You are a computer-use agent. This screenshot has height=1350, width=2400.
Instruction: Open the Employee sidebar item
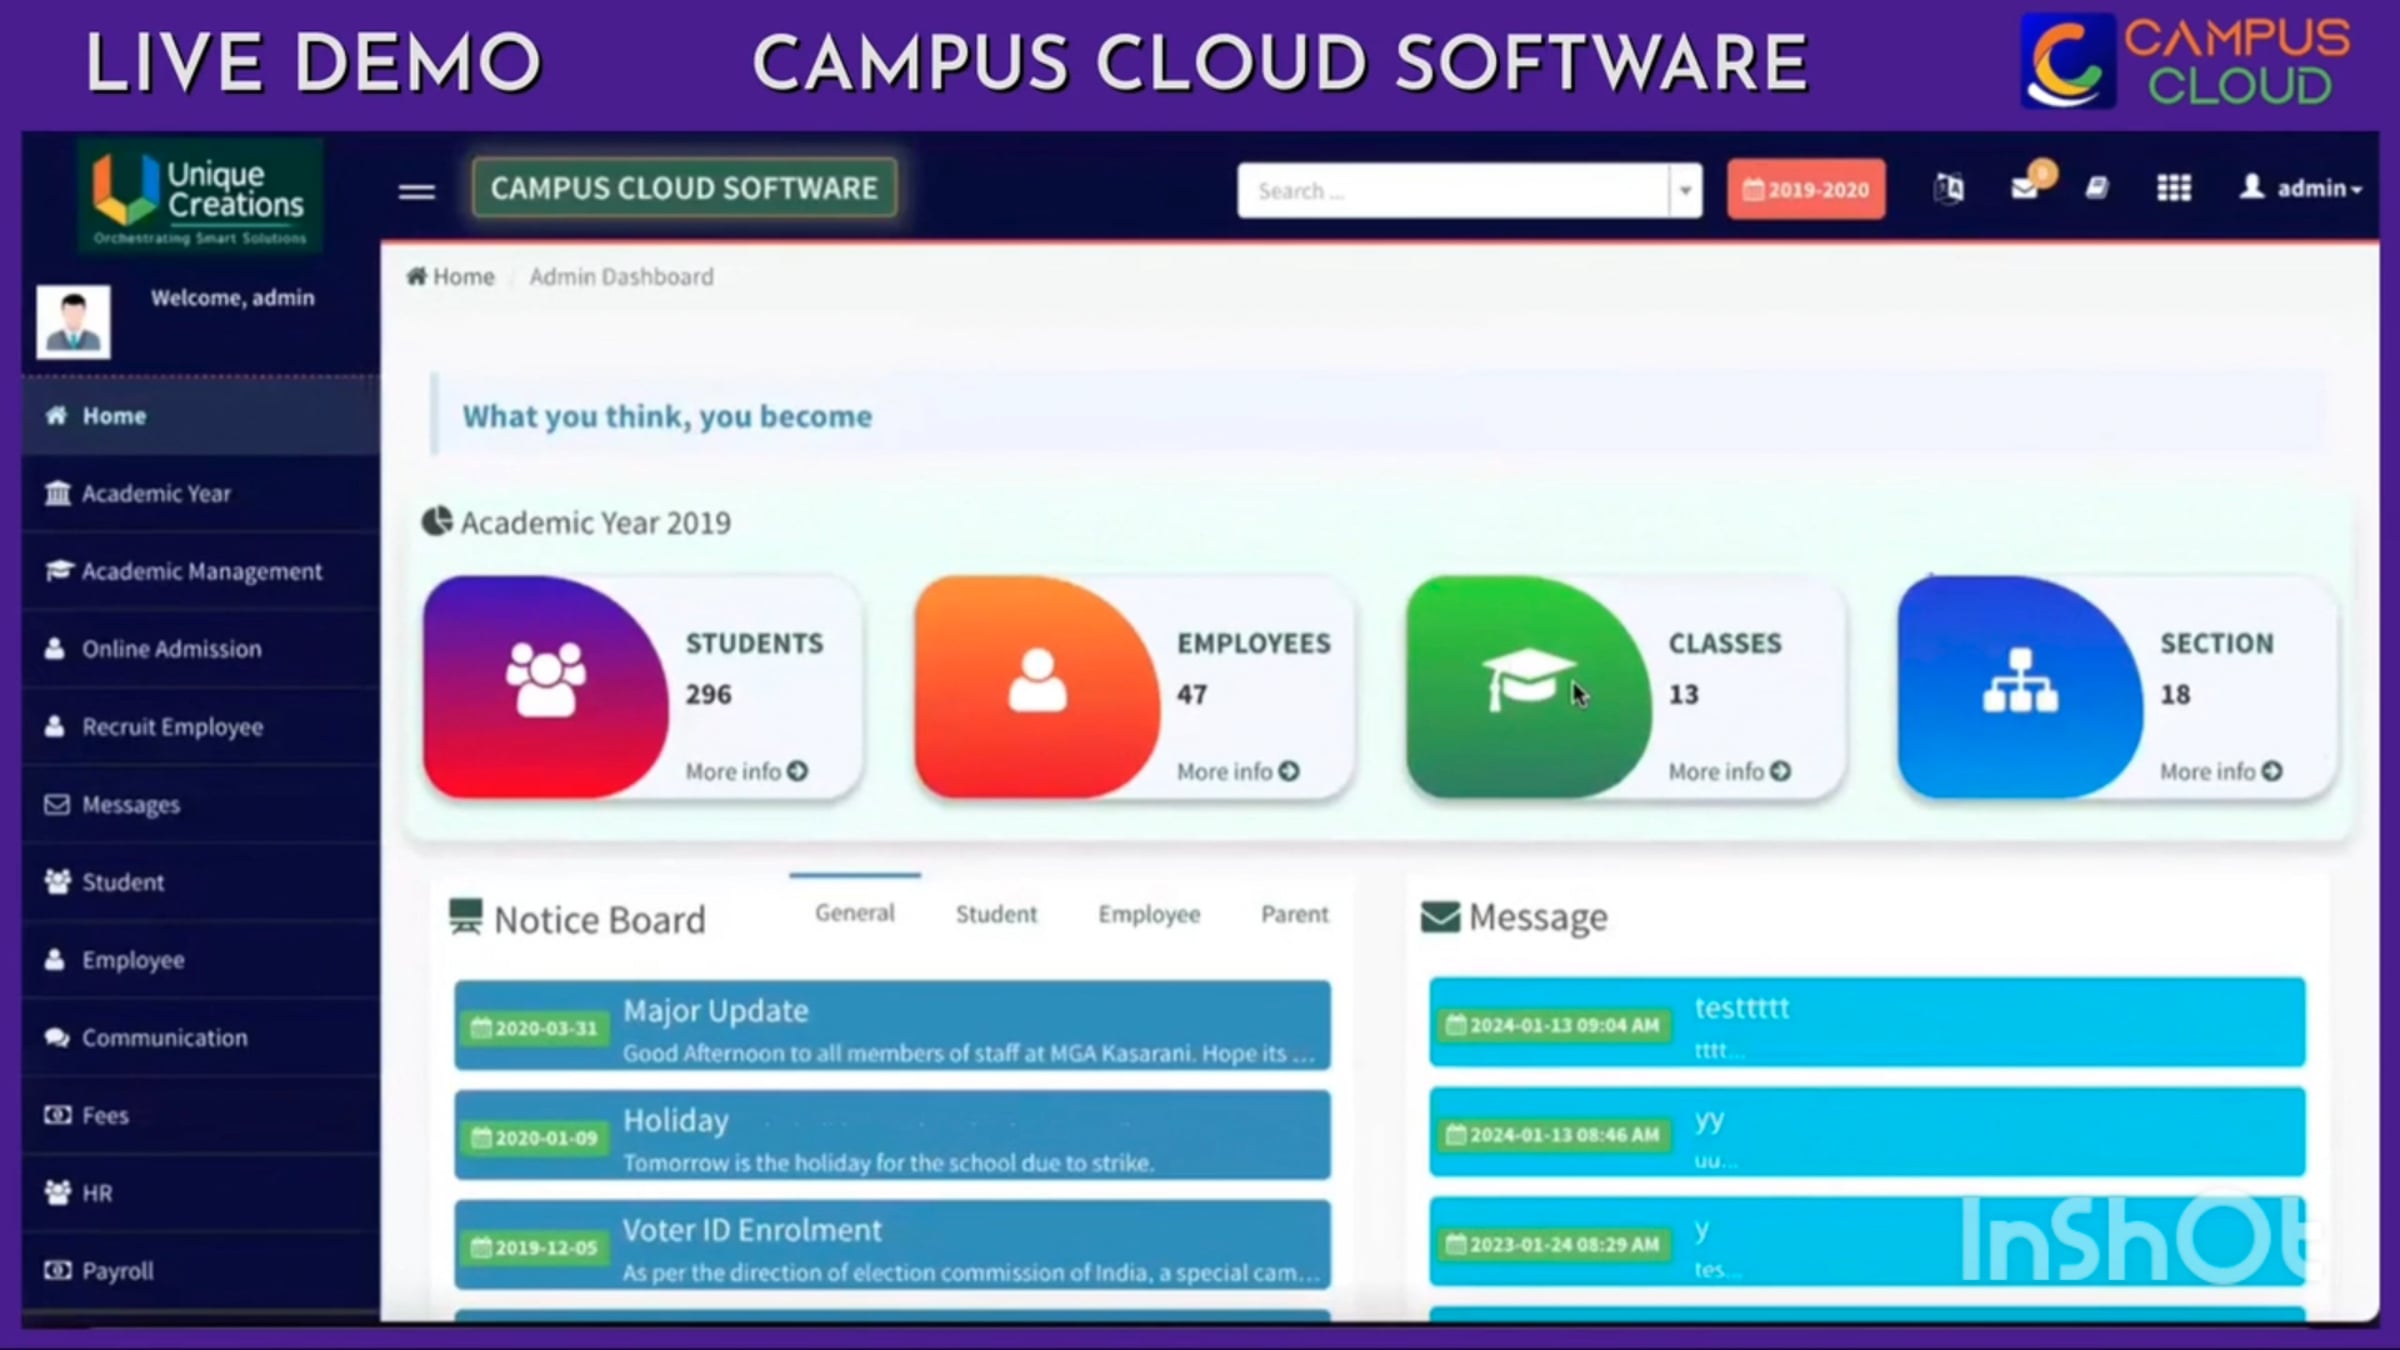(200, 960)
